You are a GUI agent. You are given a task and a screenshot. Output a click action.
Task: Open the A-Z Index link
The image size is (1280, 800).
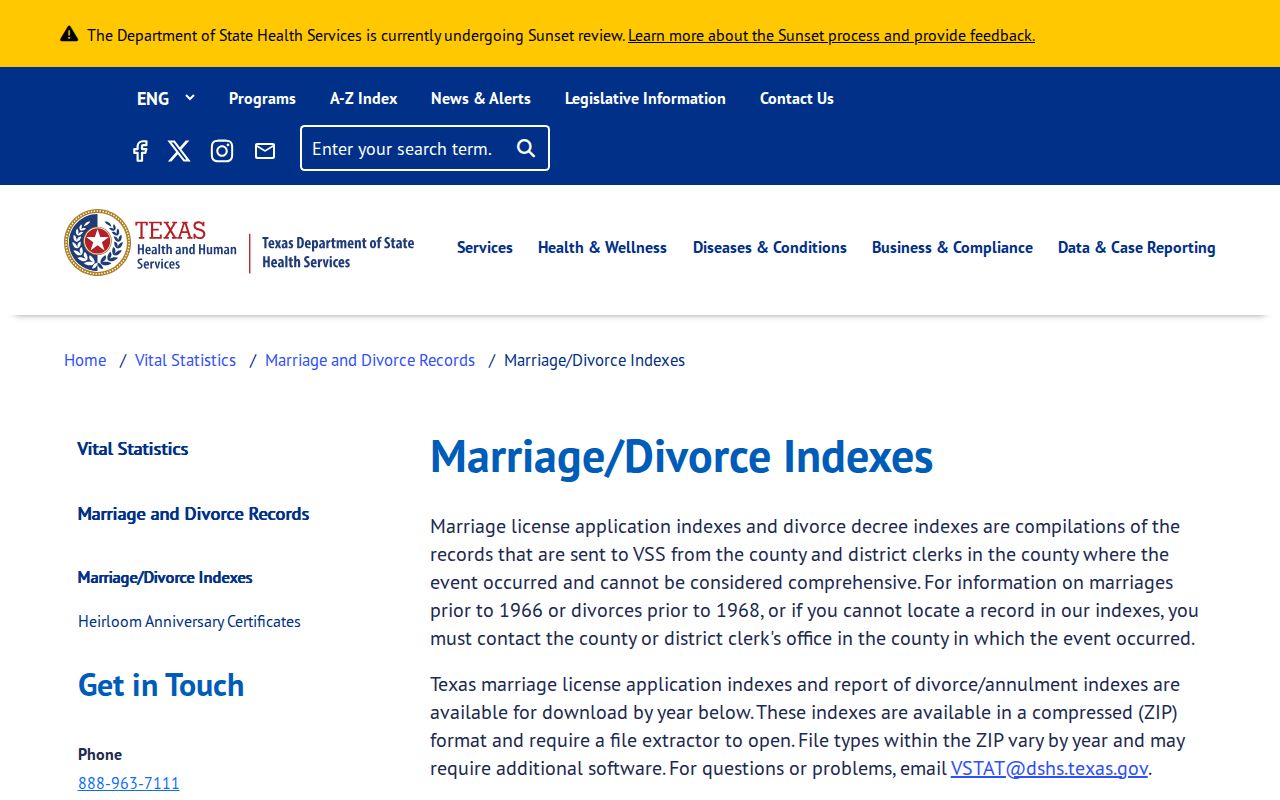coord(364,98)
